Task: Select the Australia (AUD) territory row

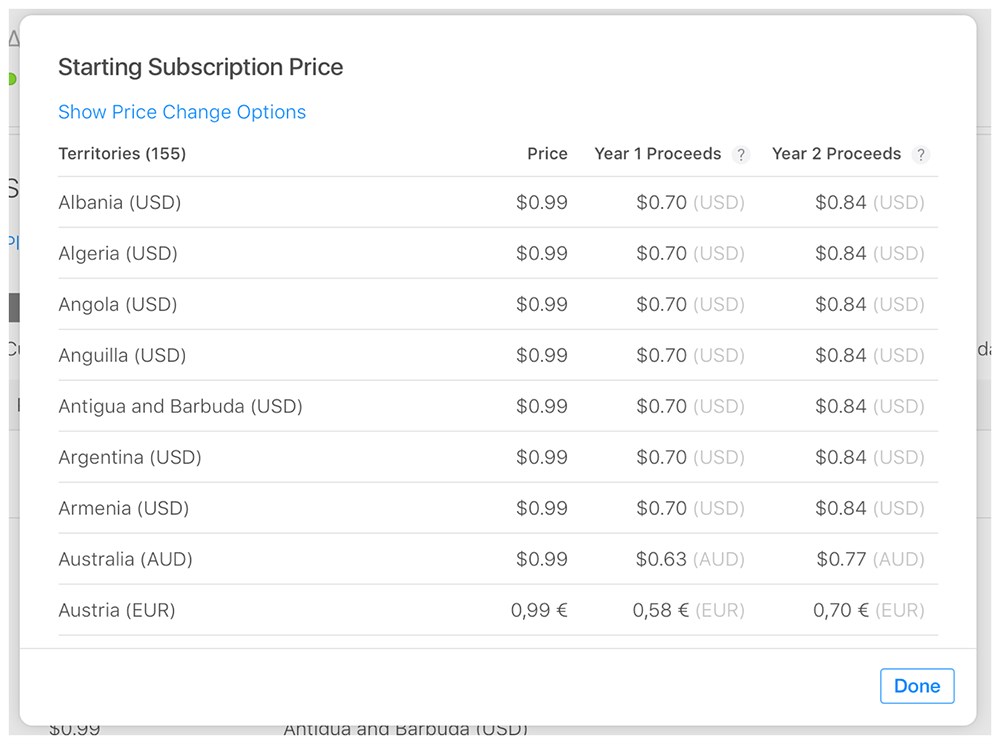Action: (497, 559)
